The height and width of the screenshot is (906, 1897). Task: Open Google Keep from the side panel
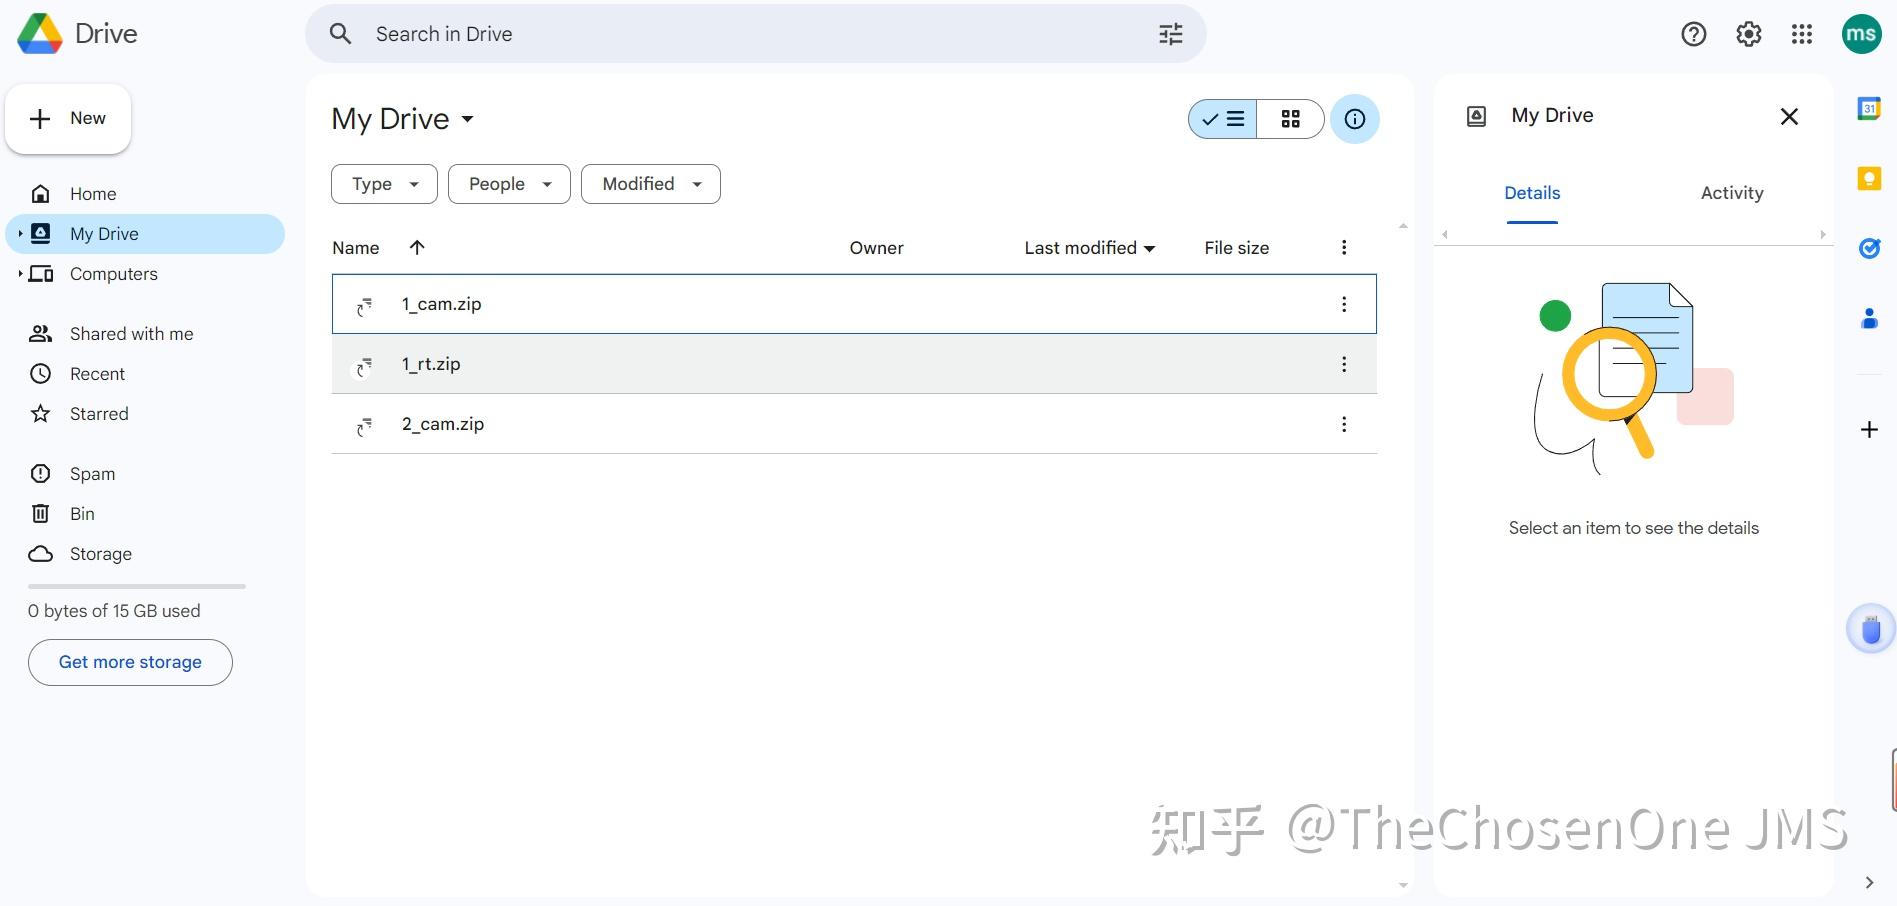(1869, 178)
